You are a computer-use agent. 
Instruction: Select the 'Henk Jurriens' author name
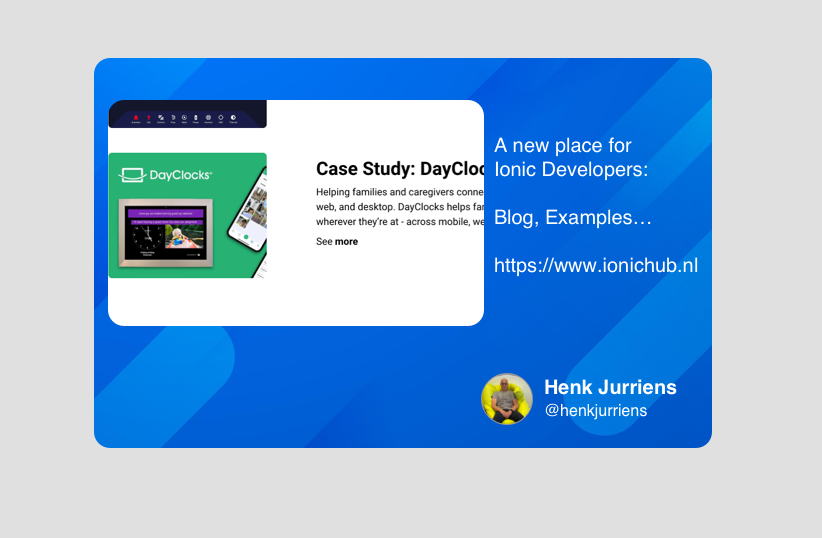610,387
